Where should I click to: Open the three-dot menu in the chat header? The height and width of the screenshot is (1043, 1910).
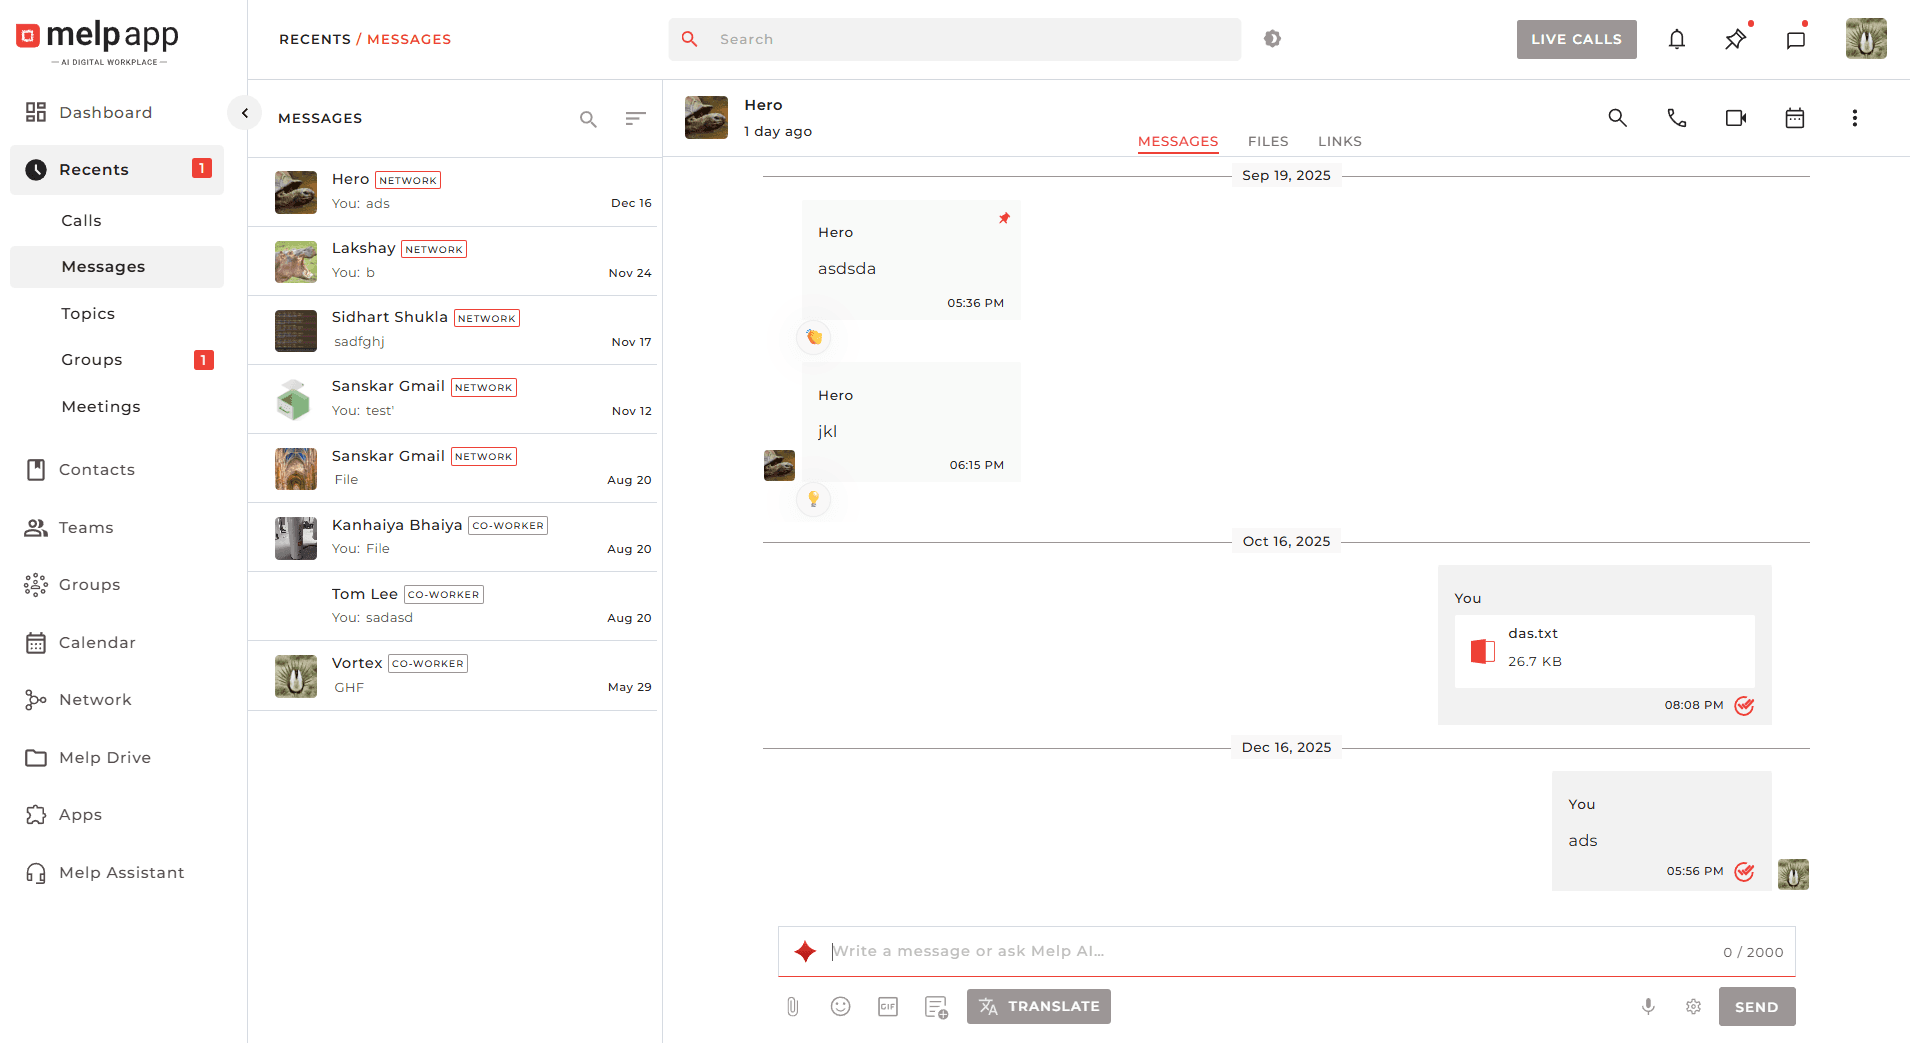pos(1854,117)
